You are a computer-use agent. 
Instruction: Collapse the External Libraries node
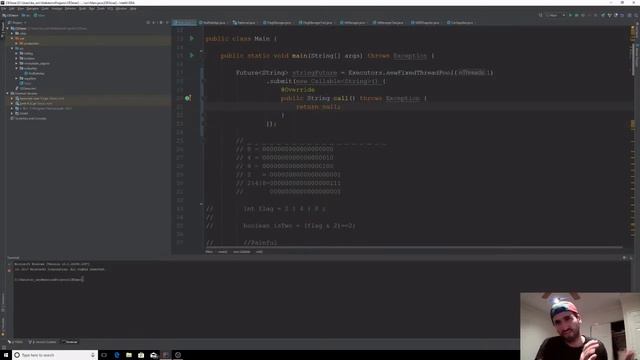7,93
